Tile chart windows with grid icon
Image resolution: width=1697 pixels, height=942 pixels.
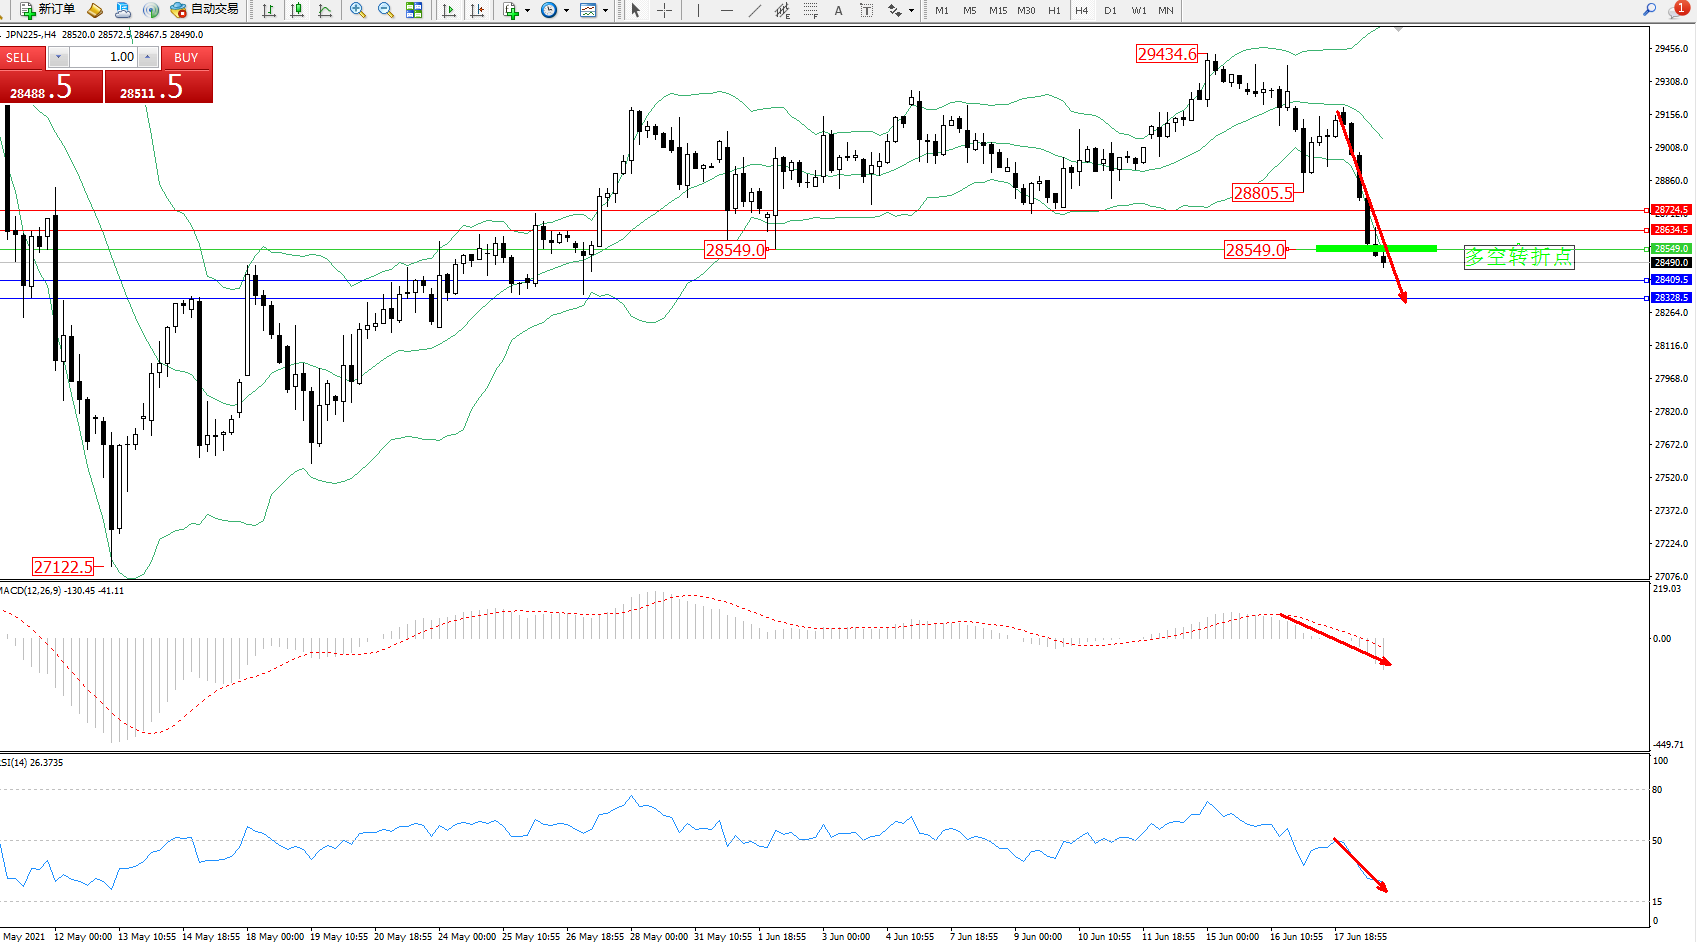point(414,10)
